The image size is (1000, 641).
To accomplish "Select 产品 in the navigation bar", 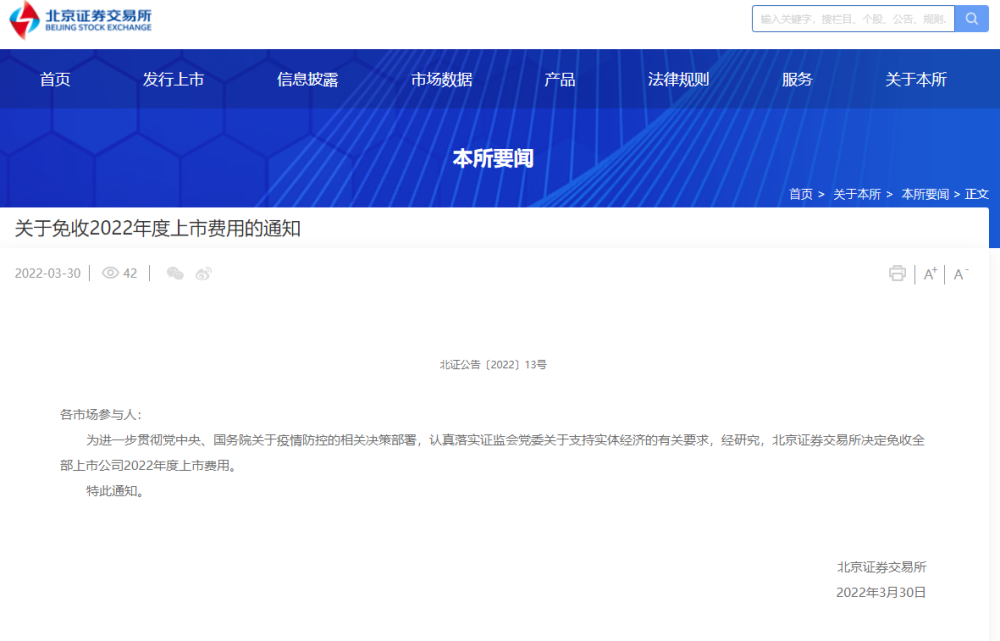I will tap(559, 80).
